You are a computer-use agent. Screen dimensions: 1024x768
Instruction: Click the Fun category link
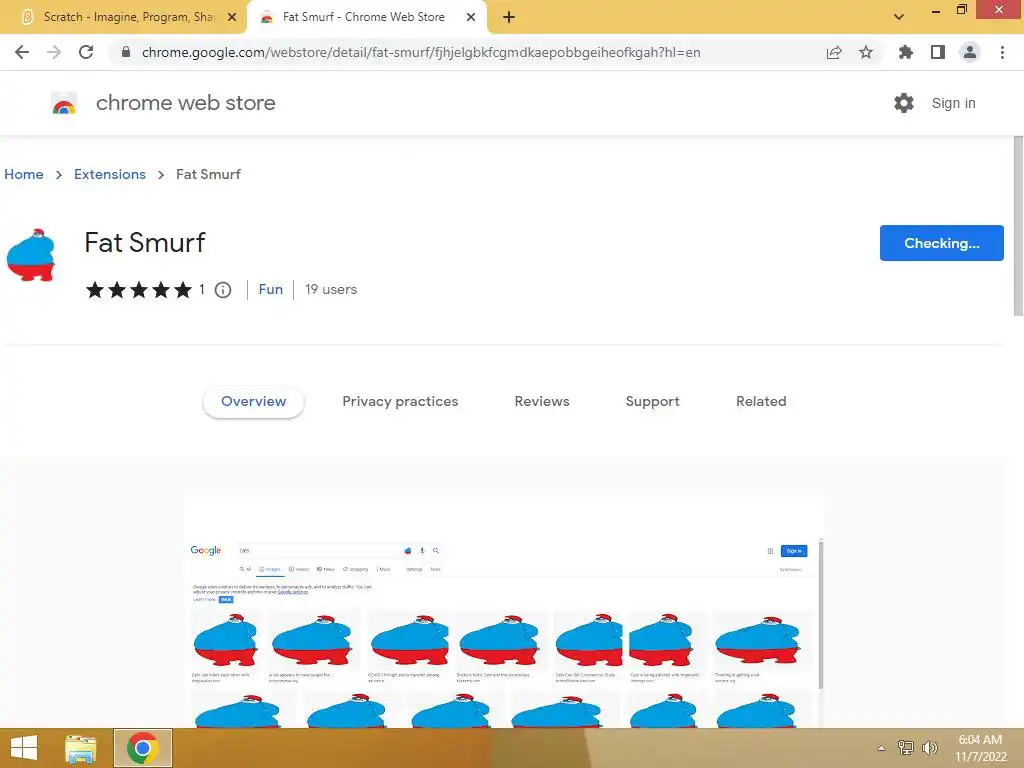tap(270, 289)
